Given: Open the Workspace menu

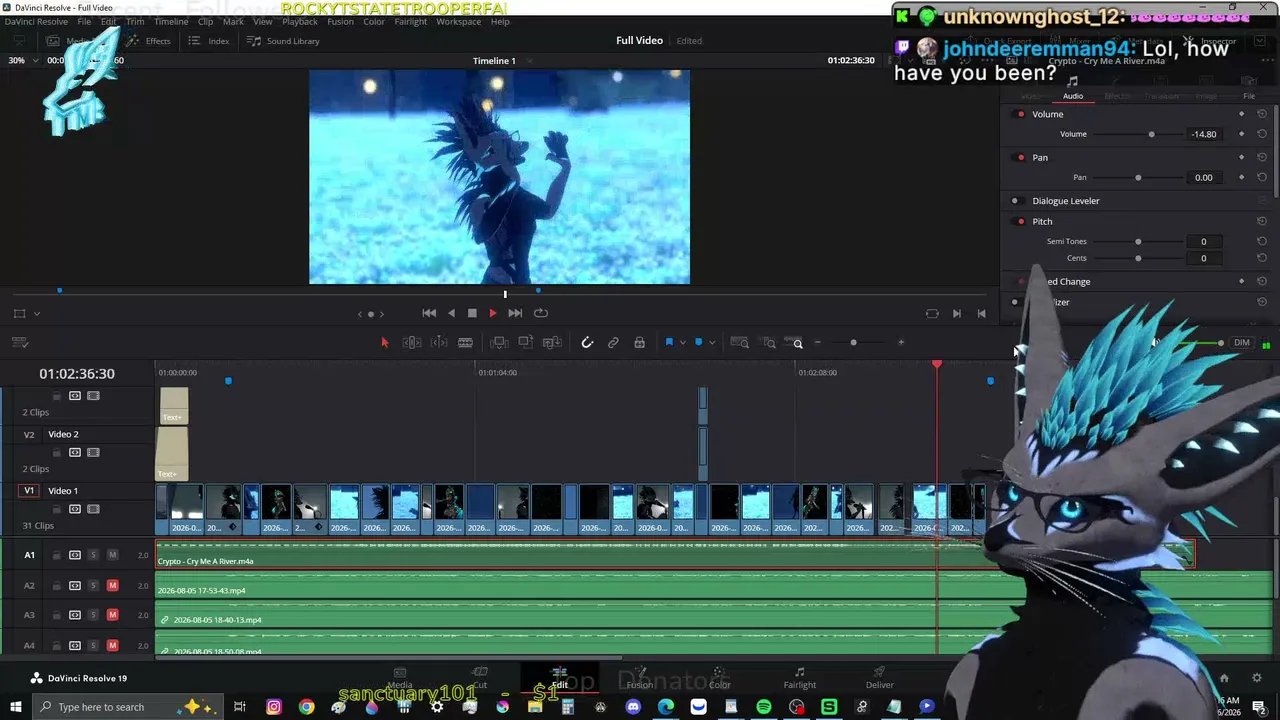Looking at the screenshot, I should [458, 21].
